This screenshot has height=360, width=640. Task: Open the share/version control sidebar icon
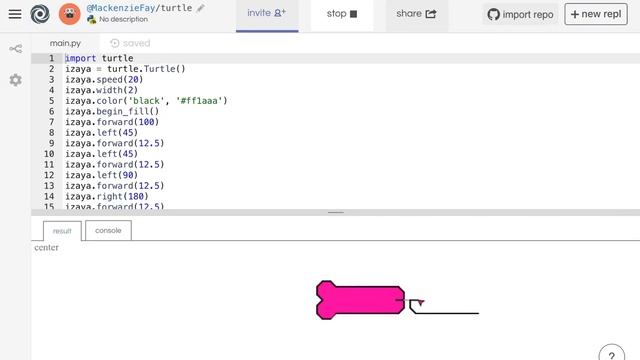pos(16,49)
